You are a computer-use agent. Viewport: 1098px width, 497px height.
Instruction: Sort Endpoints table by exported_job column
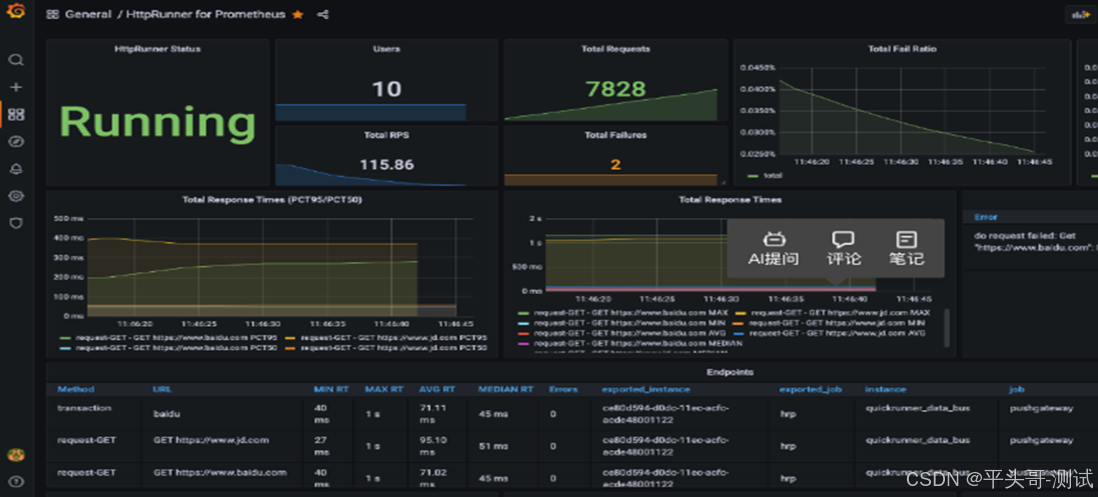coord(810,389)
